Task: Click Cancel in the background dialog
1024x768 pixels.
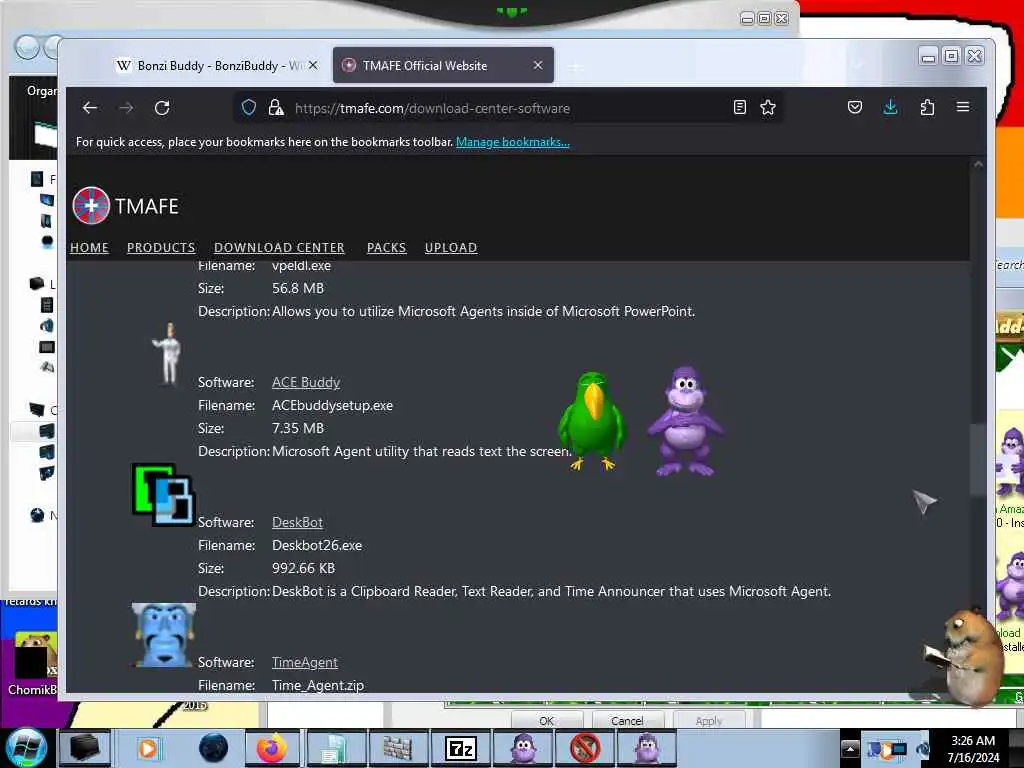Action: click(x=628, y=720)
